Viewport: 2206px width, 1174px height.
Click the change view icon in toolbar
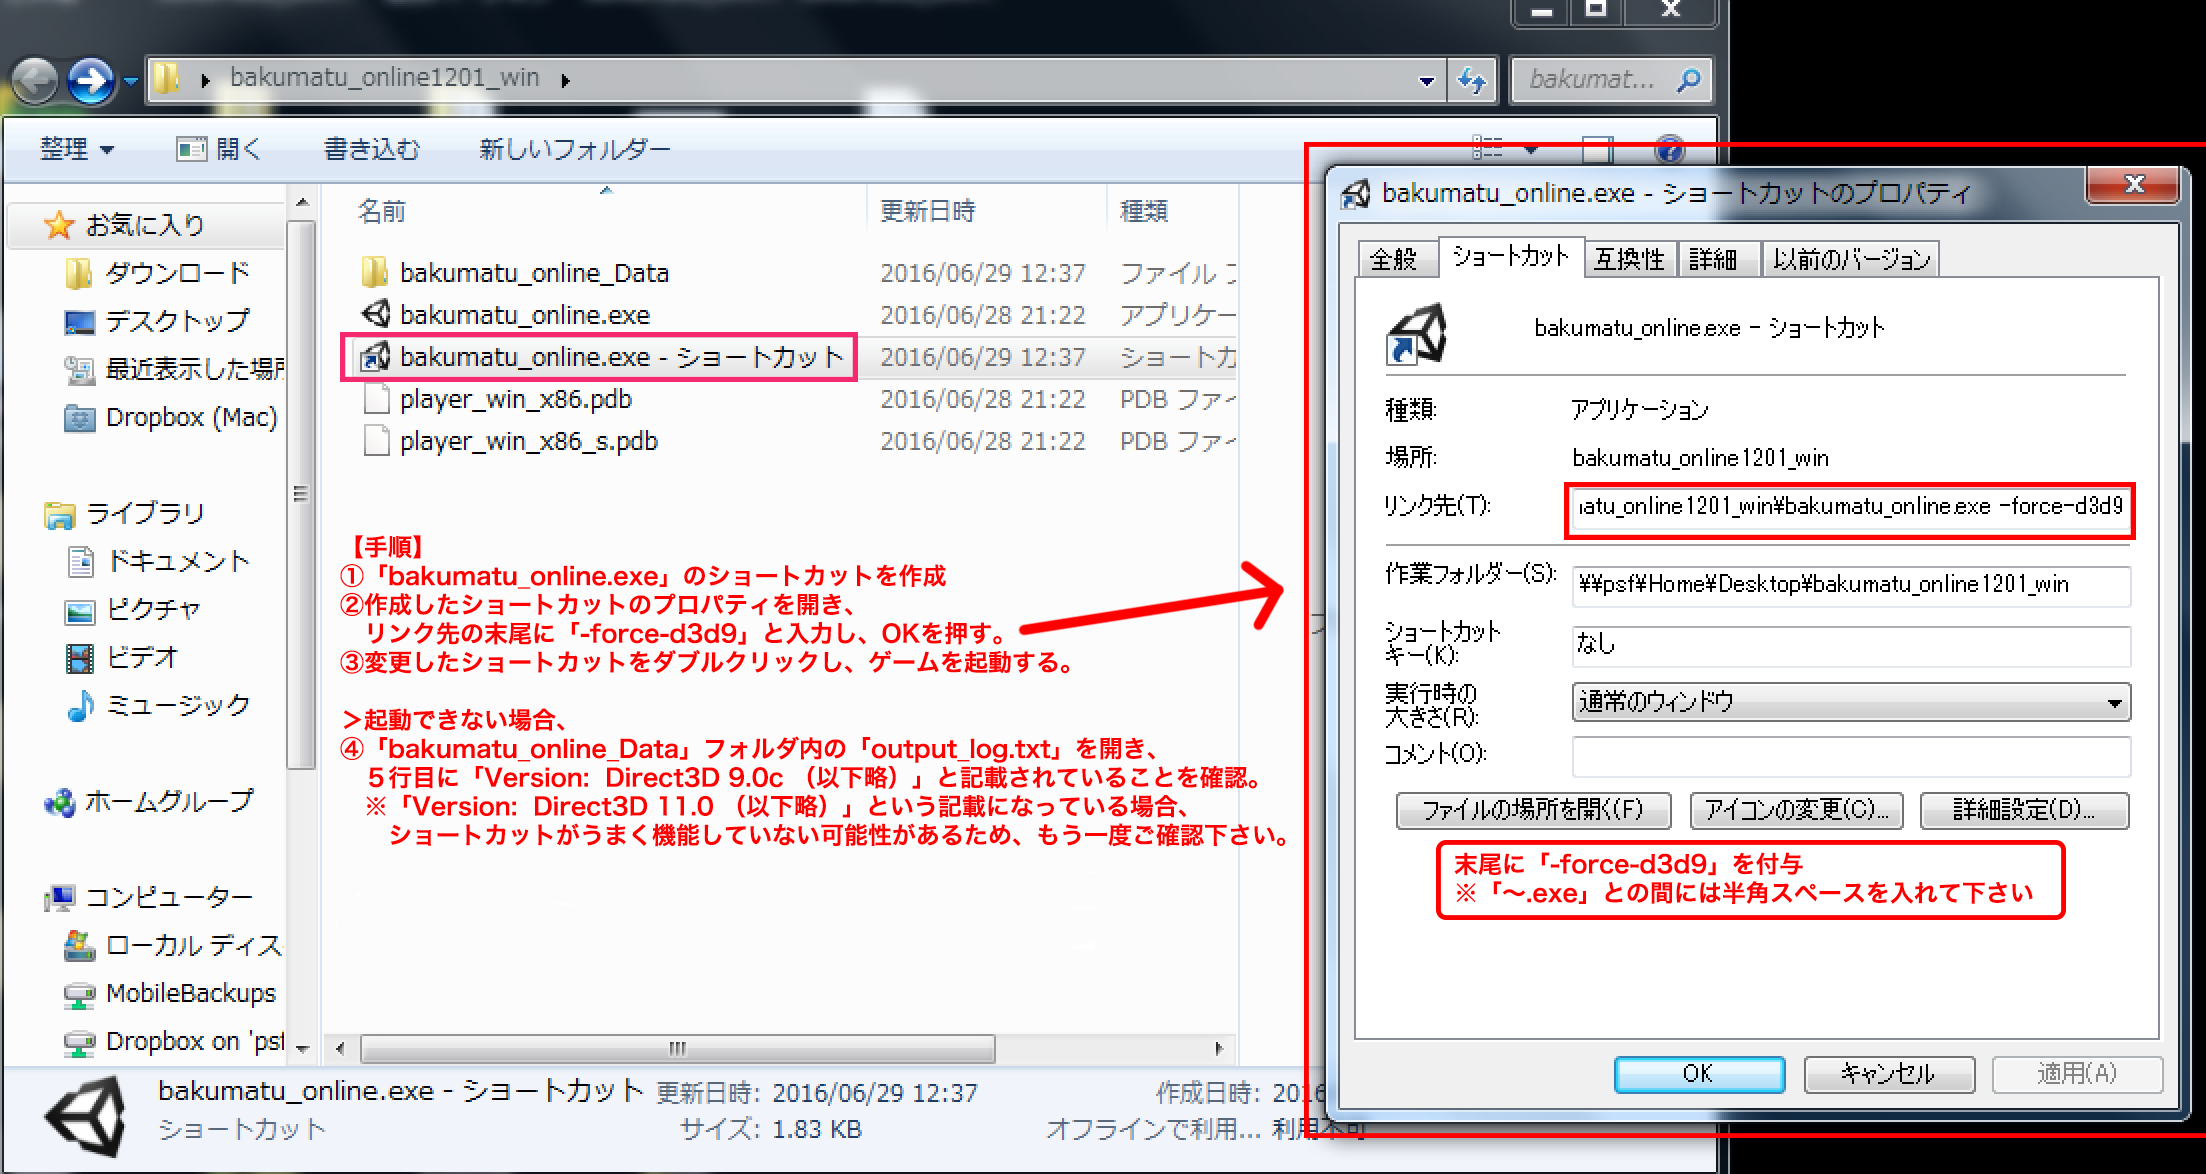(1487, 149)
